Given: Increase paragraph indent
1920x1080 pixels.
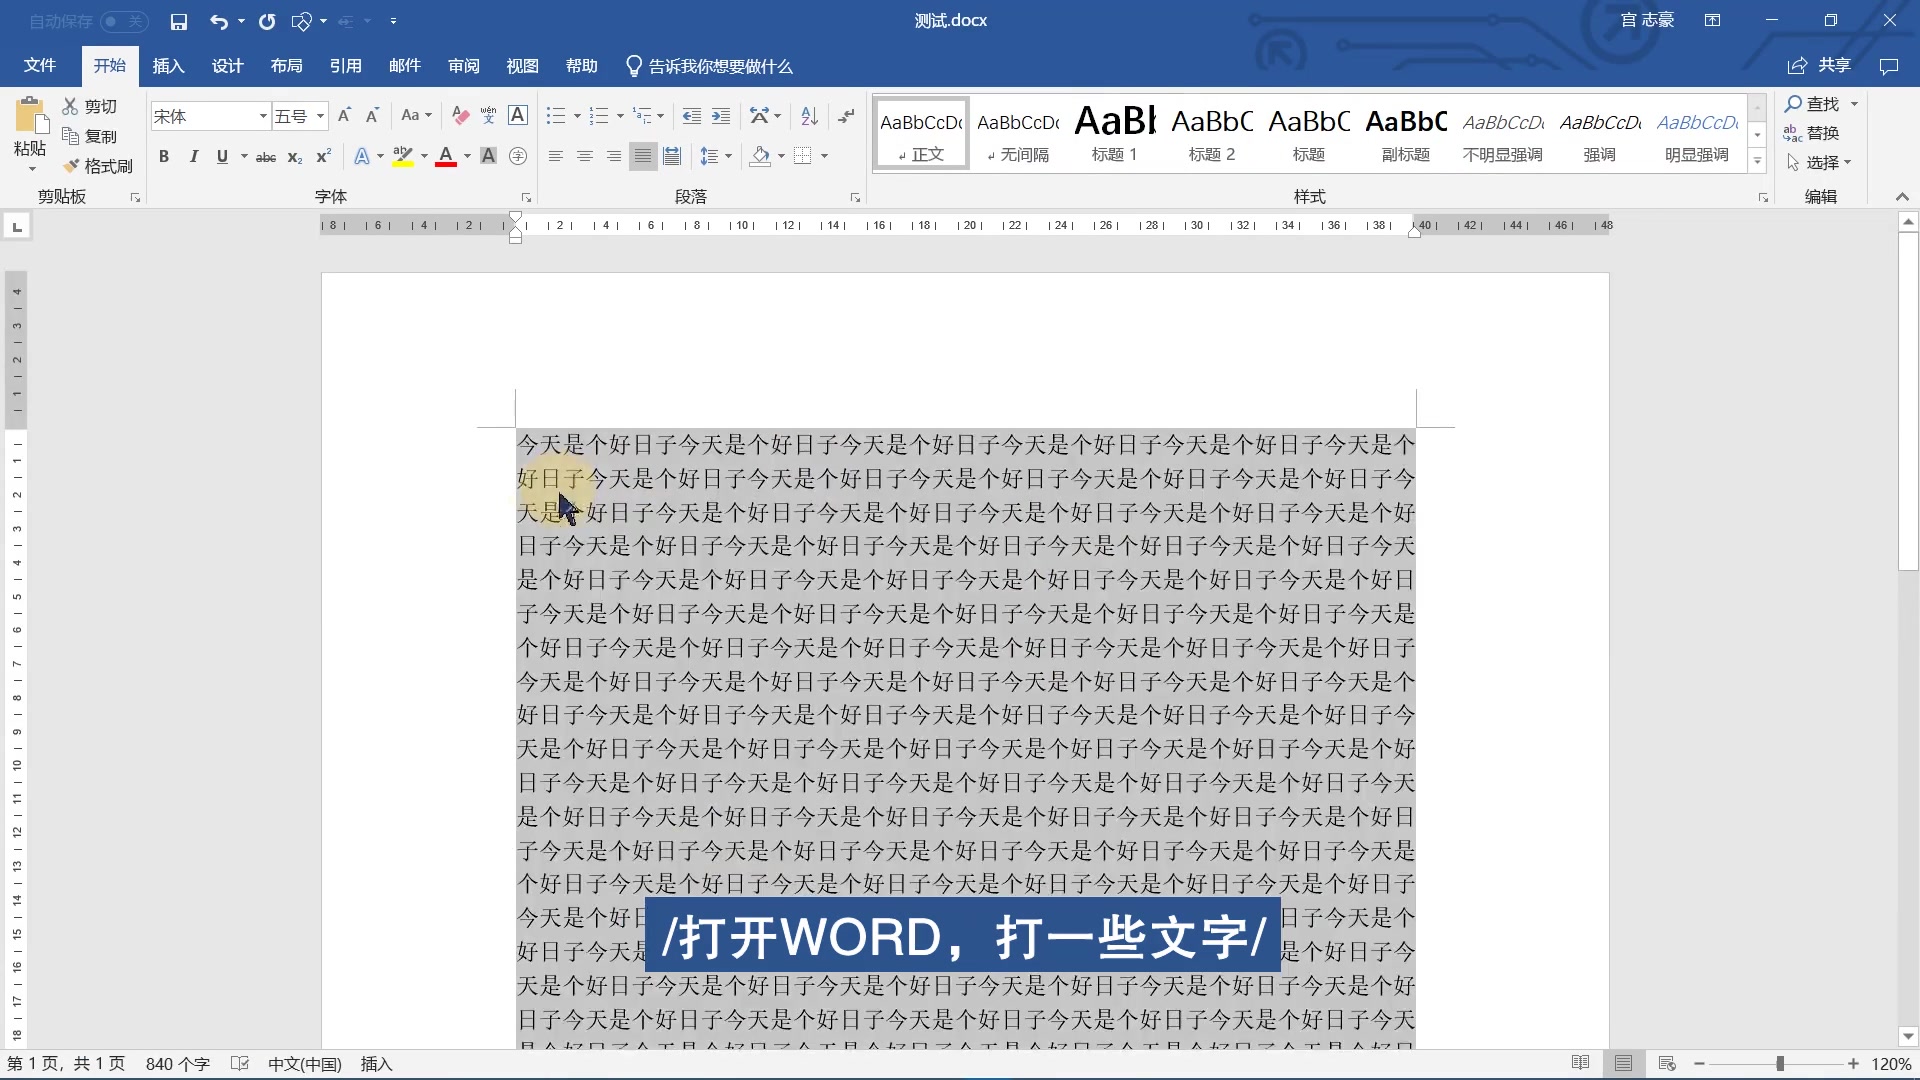Looking at the screenshot, I should pyautogui.click(x=721, y=116).
